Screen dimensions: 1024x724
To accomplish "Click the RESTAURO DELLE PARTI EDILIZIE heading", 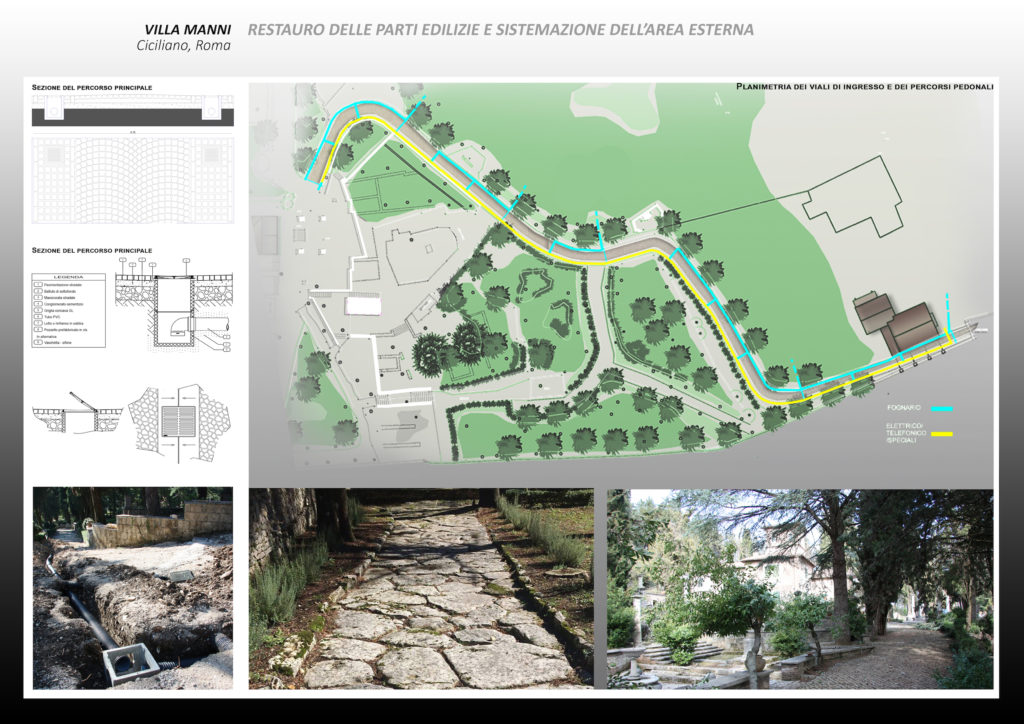I will click(x=500, y=30).
